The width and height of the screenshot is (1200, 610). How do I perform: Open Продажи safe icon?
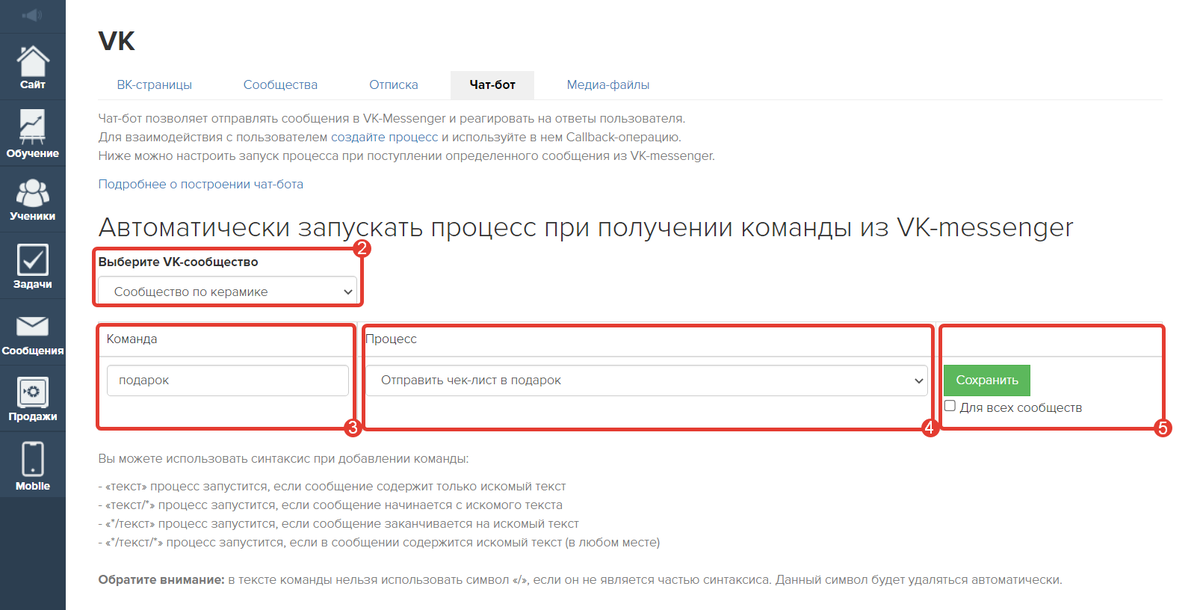(x=32, y=397)
